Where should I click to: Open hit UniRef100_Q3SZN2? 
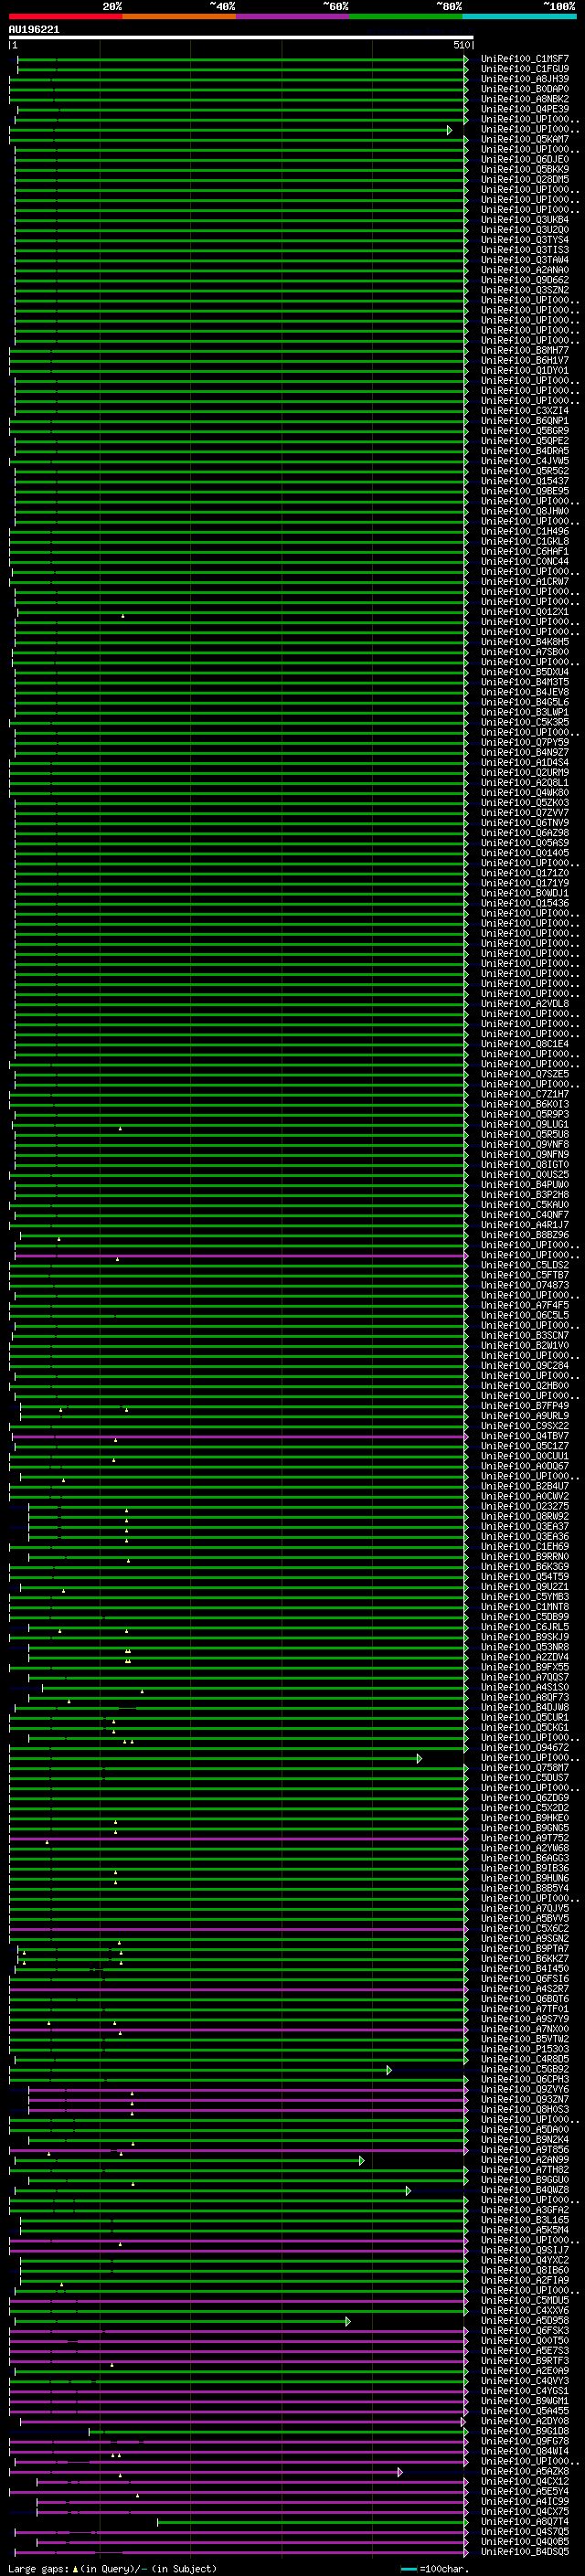click(525, 290)
